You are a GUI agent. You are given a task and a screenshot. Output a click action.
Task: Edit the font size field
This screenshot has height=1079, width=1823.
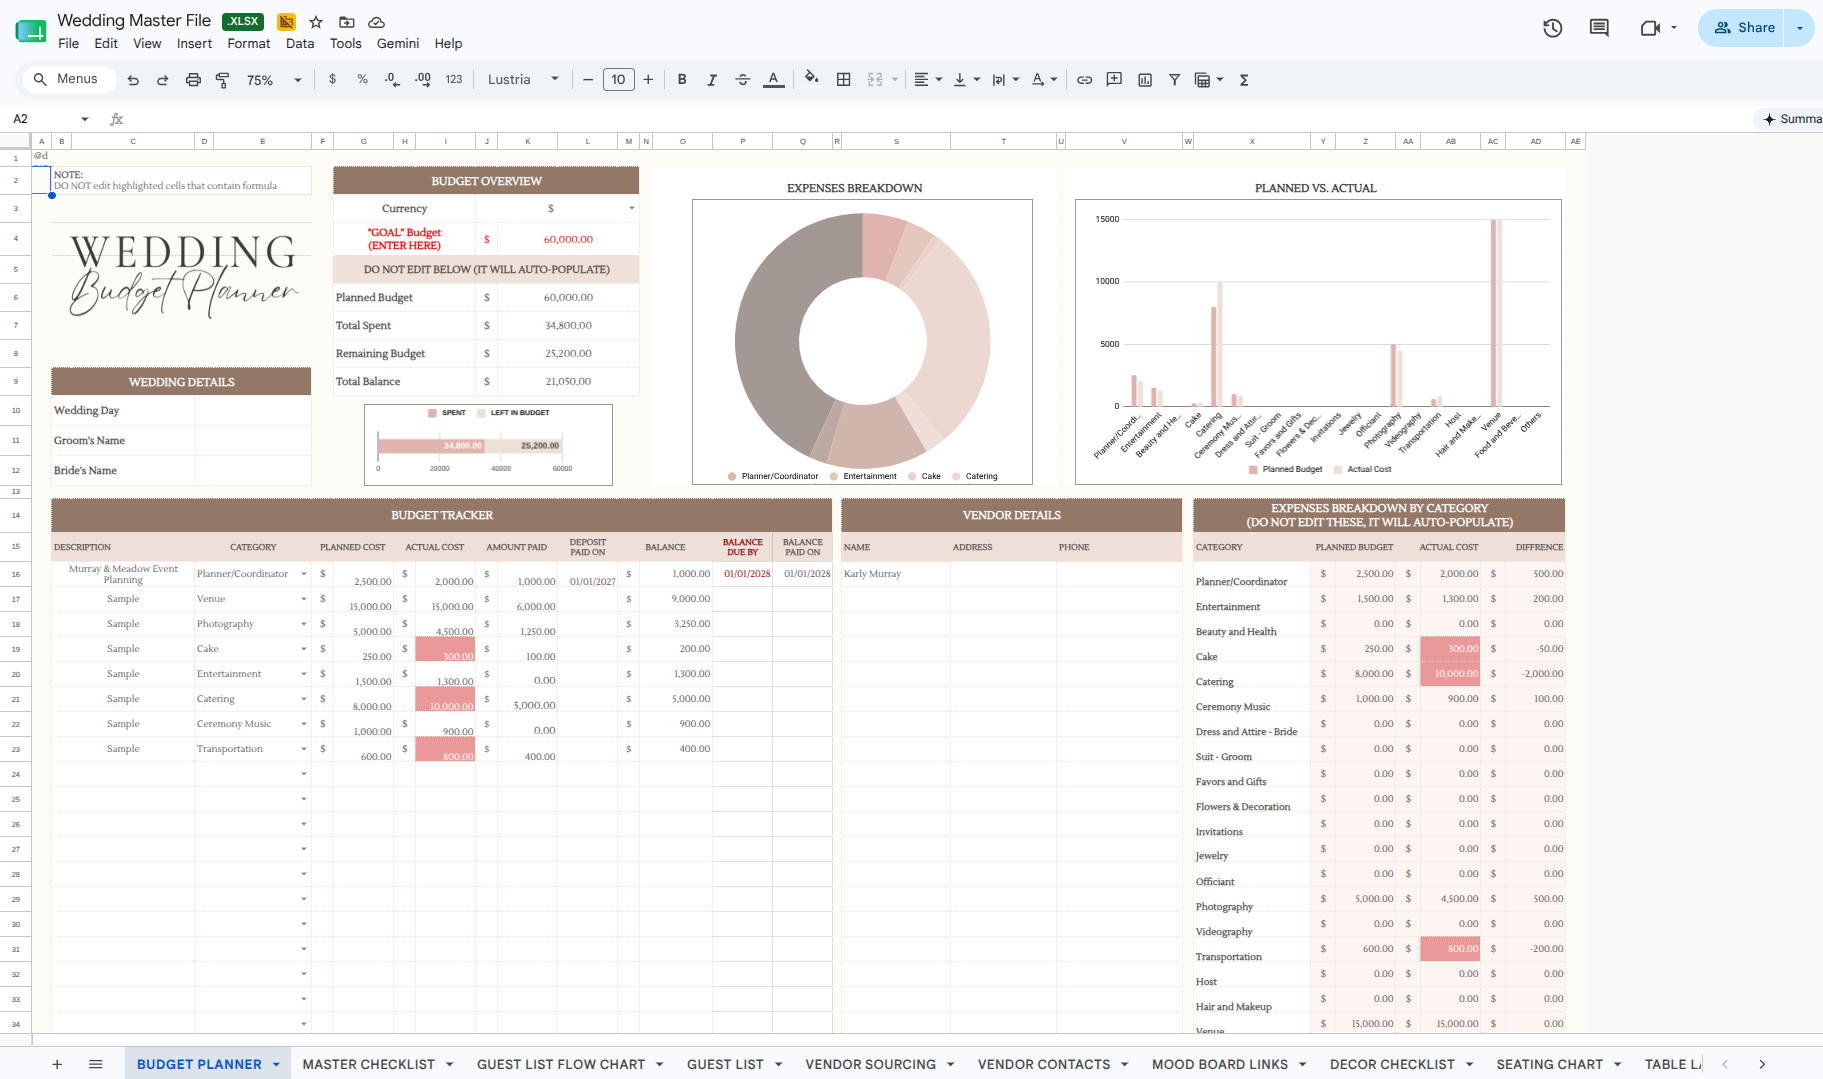coord(618,80)
